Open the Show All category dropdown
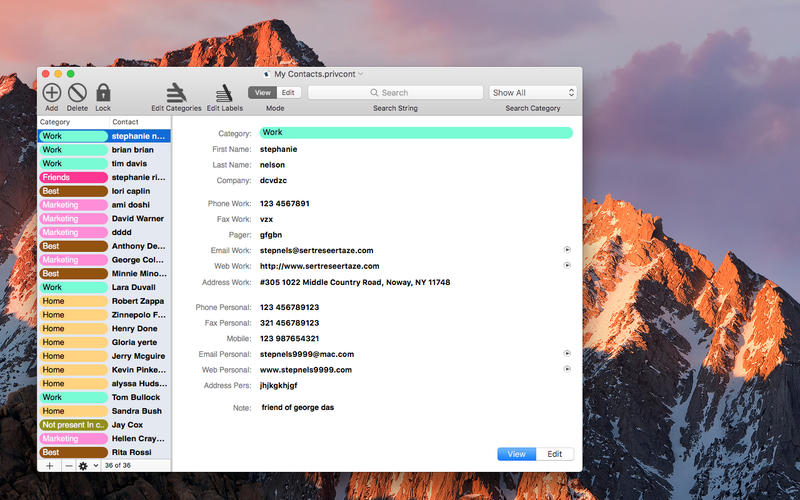The width and height of the screenshot is (800, 500). [x=533, y=92]
